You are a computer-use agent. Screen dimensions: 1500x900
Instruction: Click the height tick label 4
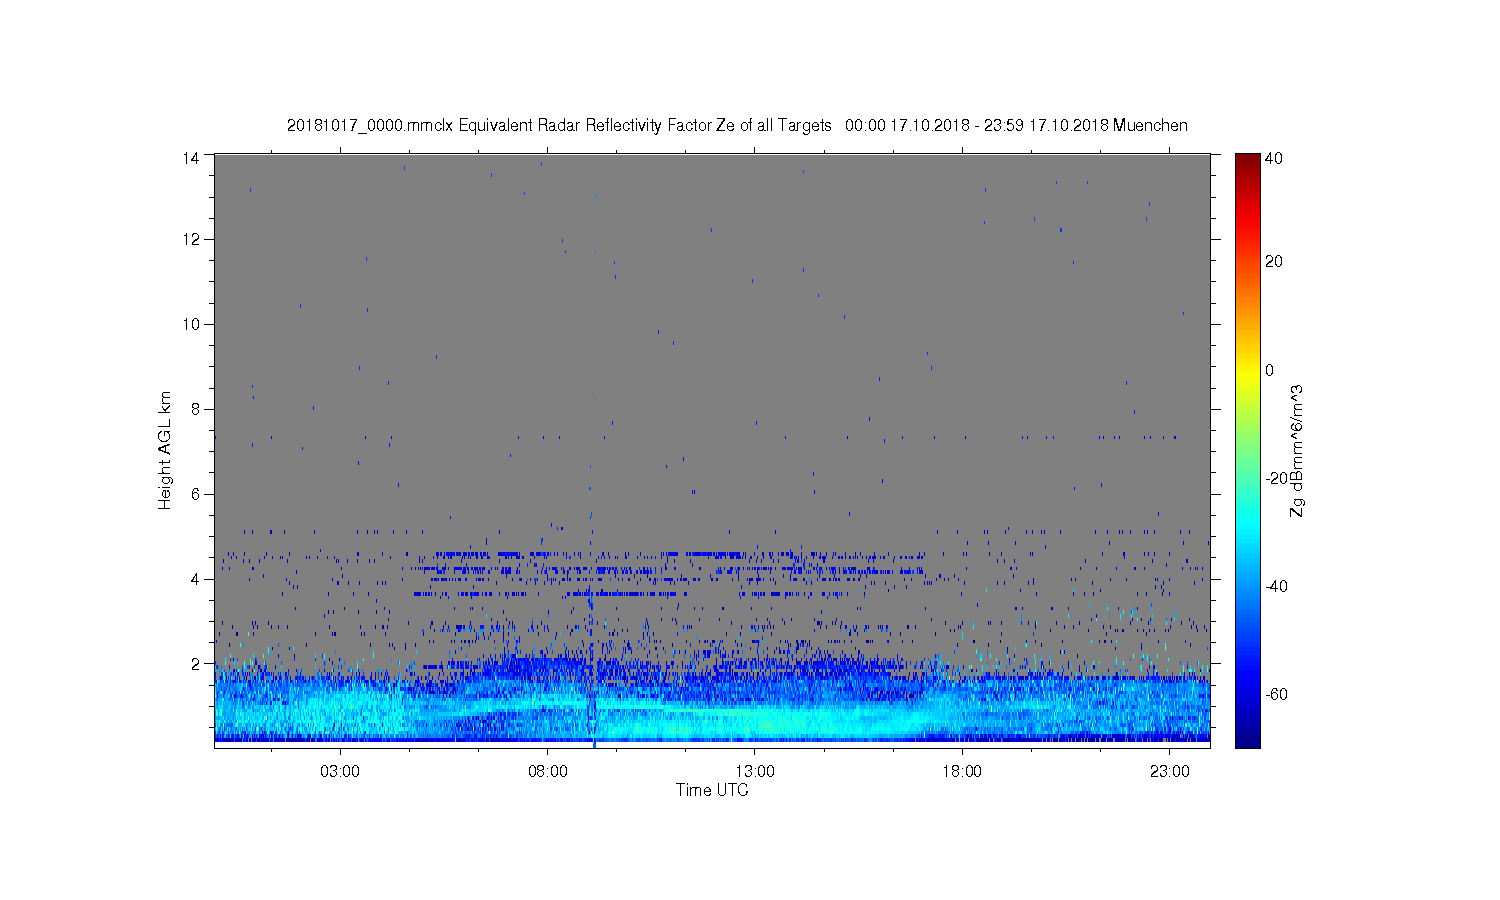click(x=196, y=579)
